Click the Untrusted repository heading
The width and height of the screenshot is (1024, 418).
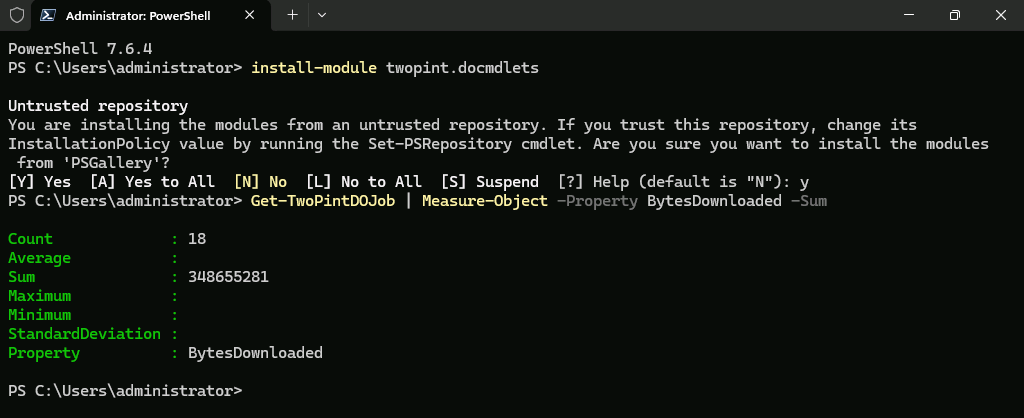[x=98, y=106]
